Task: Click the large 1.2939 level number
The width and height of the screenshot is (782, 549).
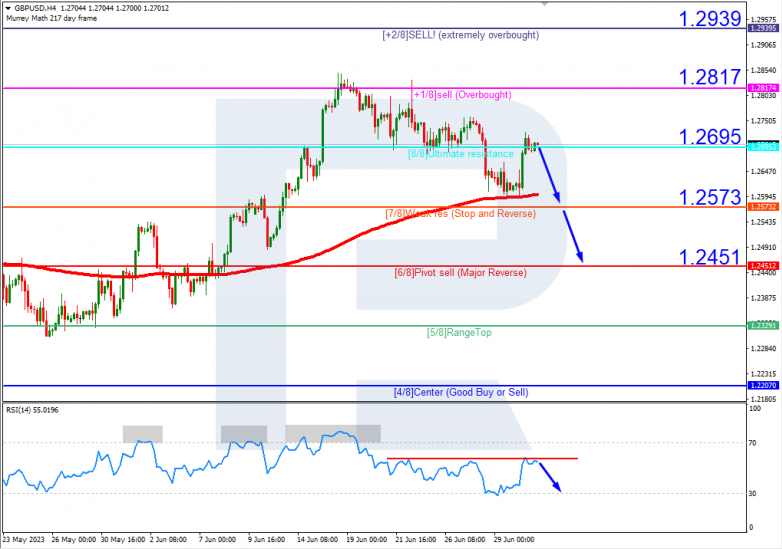Action: click(x=710, y=19)
